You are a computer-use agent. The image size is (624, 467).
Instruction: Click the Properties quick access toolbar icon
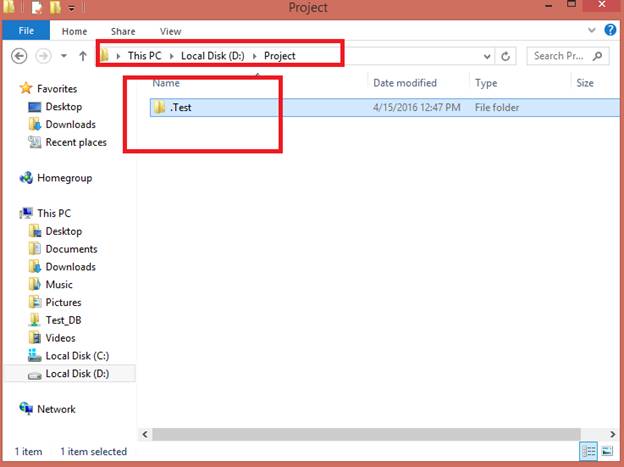pos(37,8)
